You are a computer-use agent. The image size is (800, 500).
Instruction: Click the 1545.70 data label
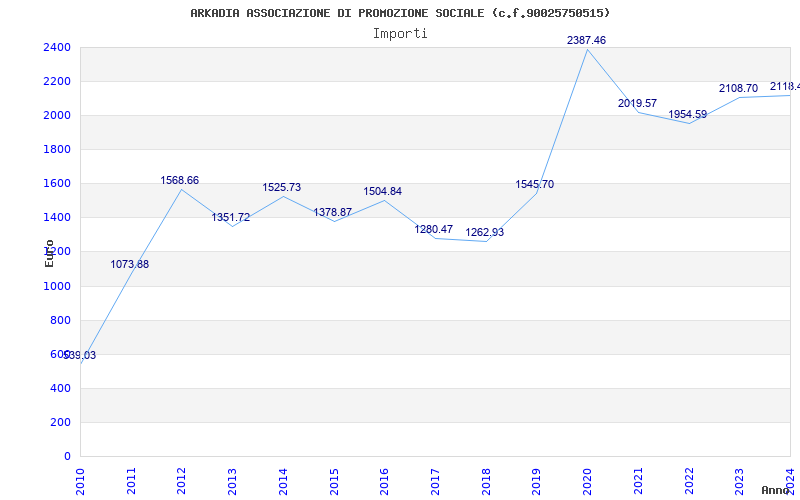pos(535,185)
